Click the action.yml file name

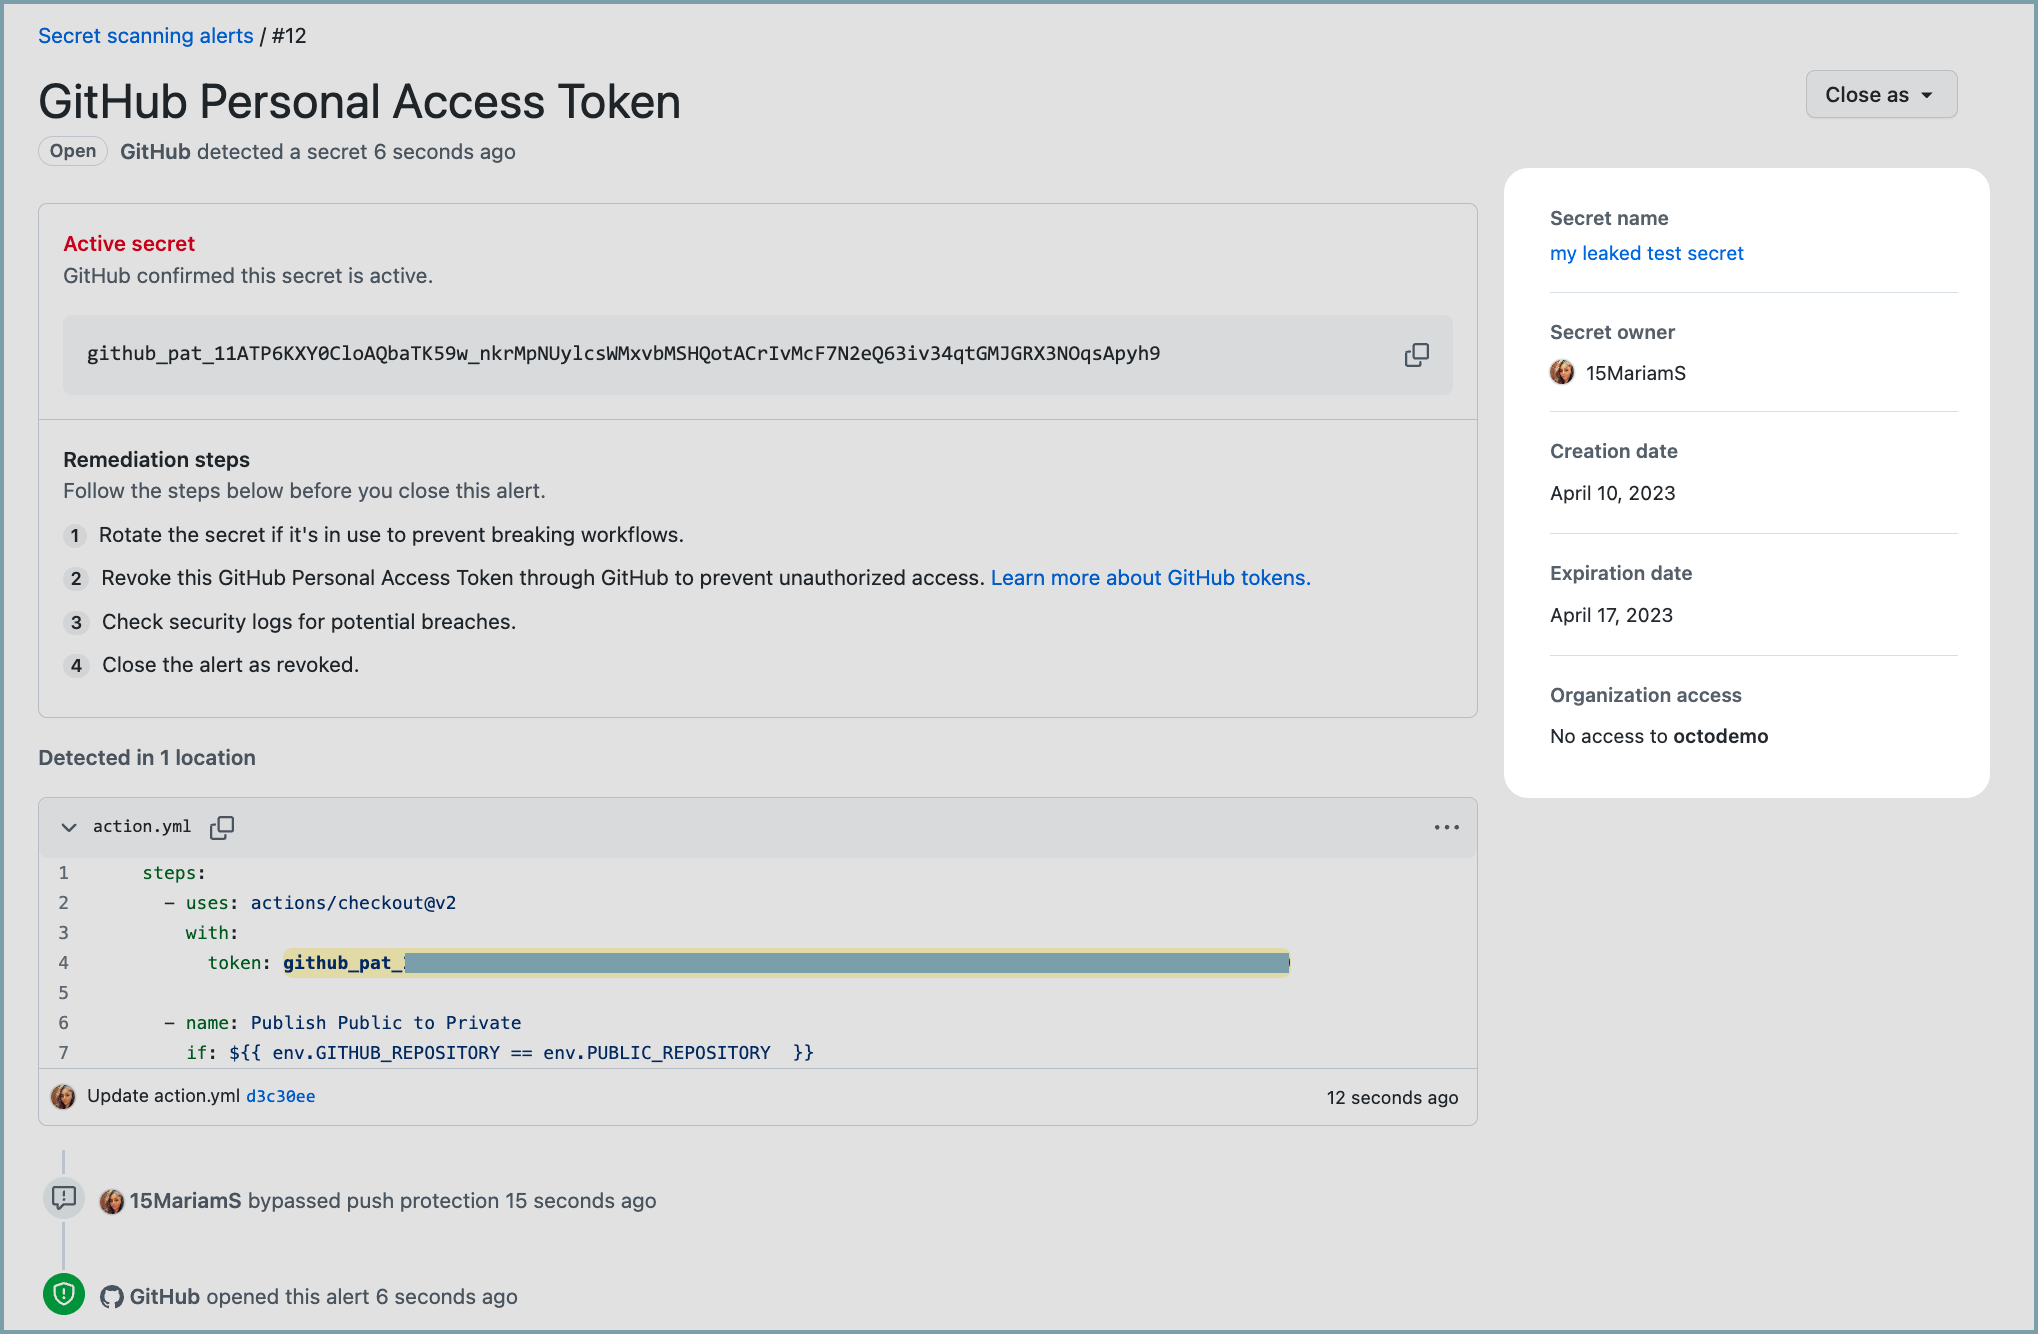point(142,827)
